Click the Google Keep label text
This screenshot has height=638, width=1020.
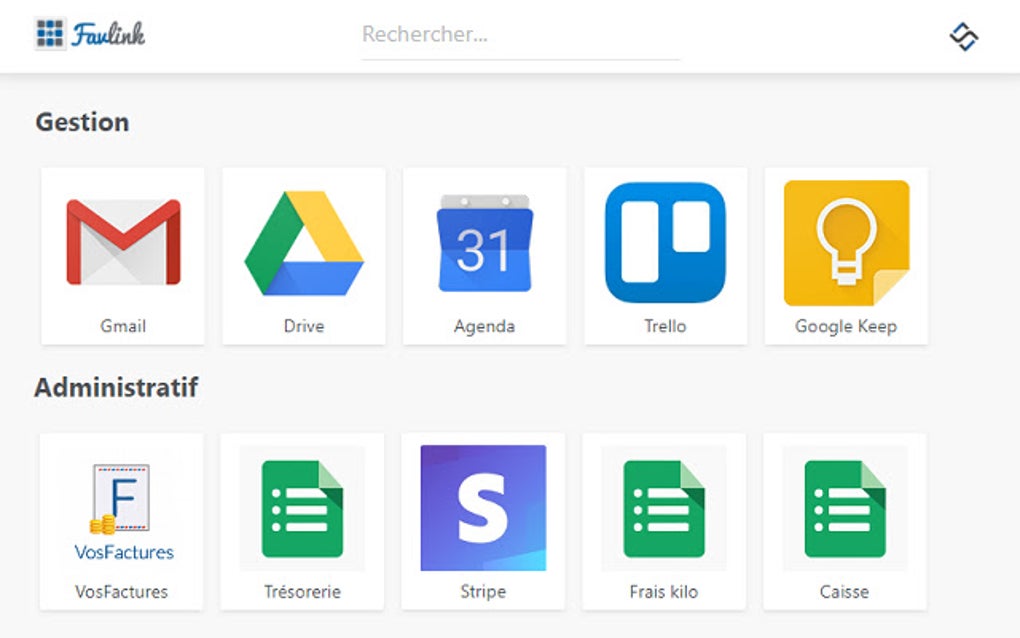[846, 326]
